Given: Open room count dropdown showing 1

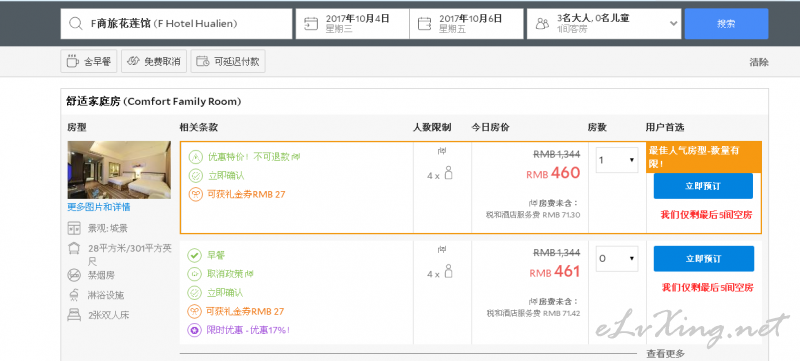Looking at the screenshot, I should [616, 160].
